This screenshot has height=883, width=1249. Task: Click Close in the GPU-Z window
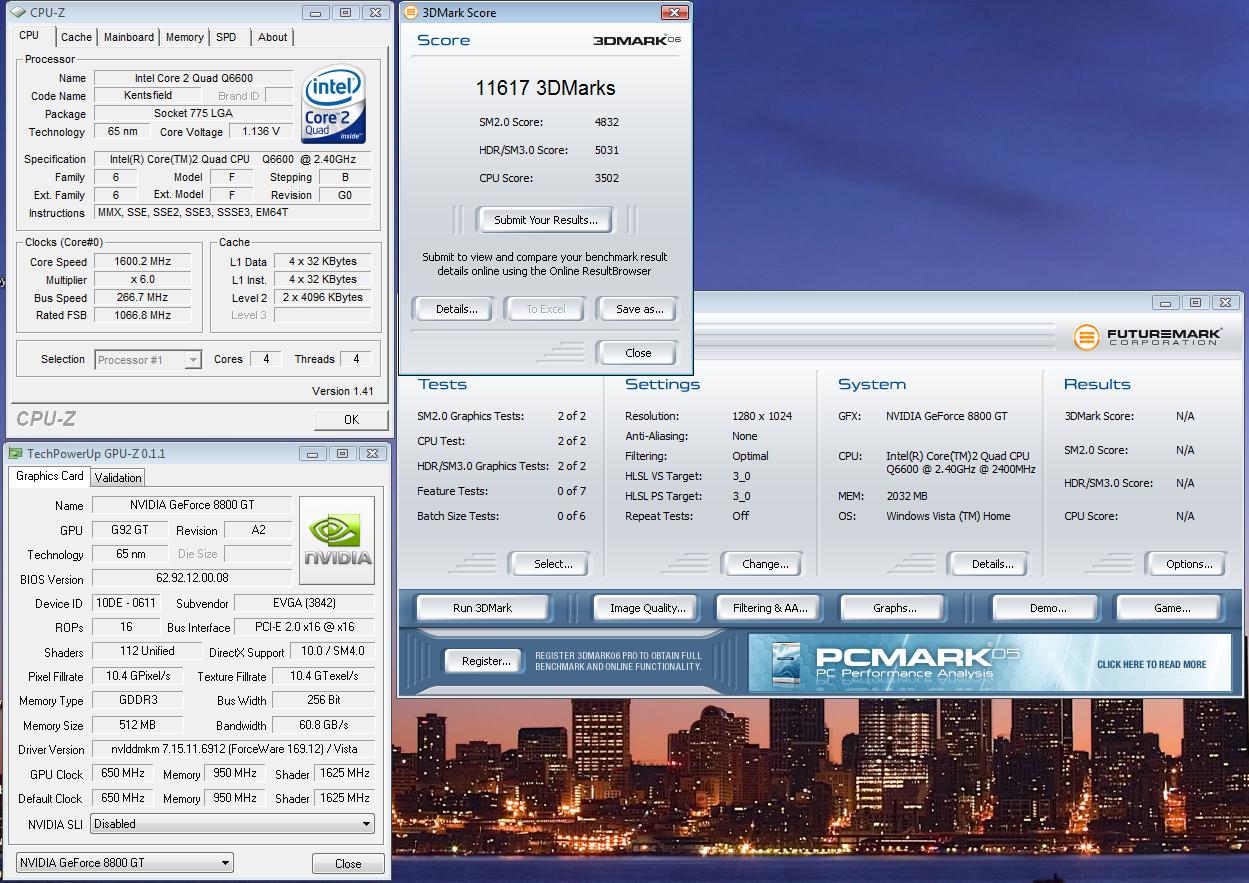click(348, 864)
